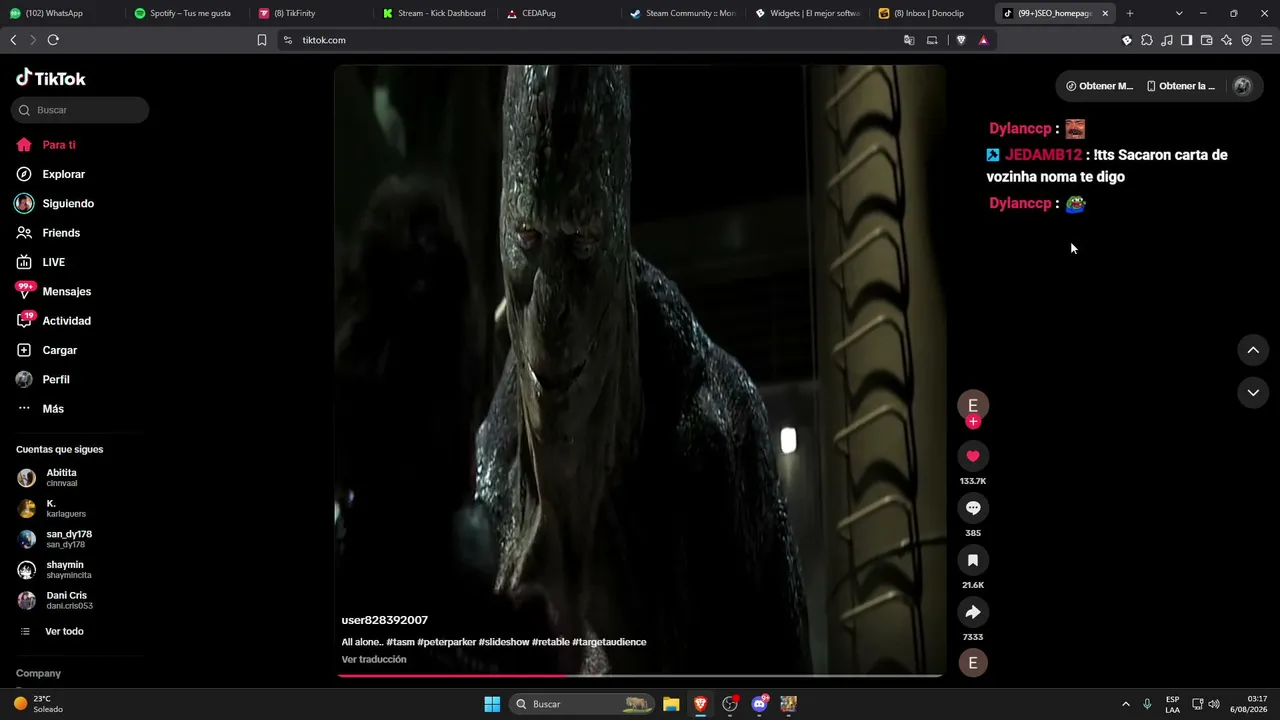
Task: Open the media control music-note icon
Action: tap(1167, 40)
